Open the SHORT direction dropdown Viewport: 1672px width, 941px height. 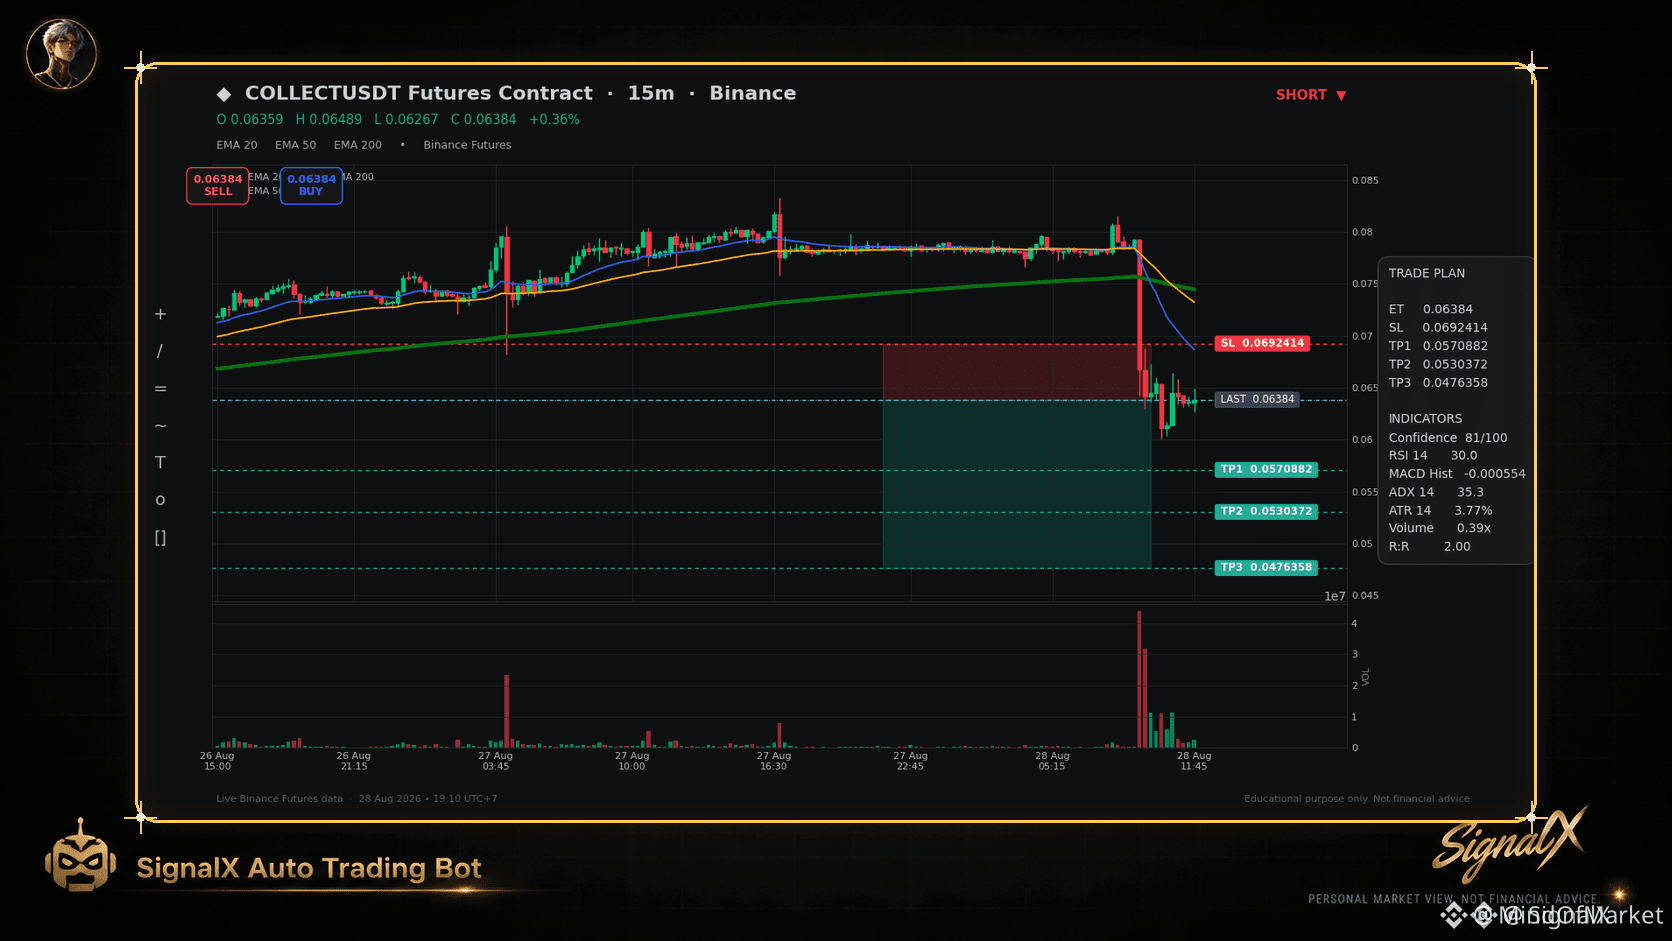(1311, 95)
